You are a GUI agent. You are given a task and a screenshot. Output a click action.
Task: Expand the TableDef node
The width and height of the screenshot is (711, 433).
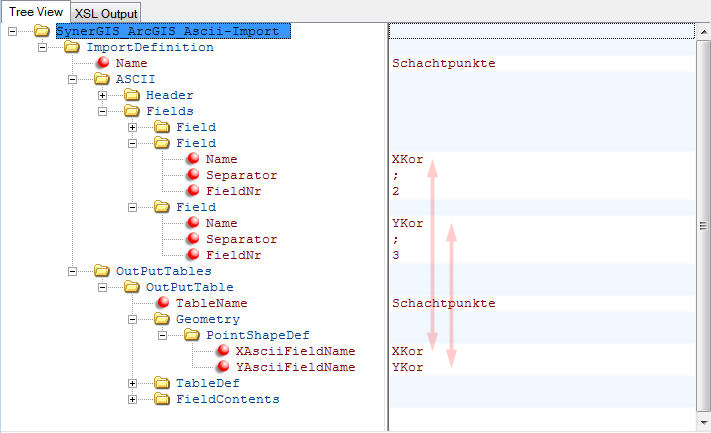click(132, 383)
